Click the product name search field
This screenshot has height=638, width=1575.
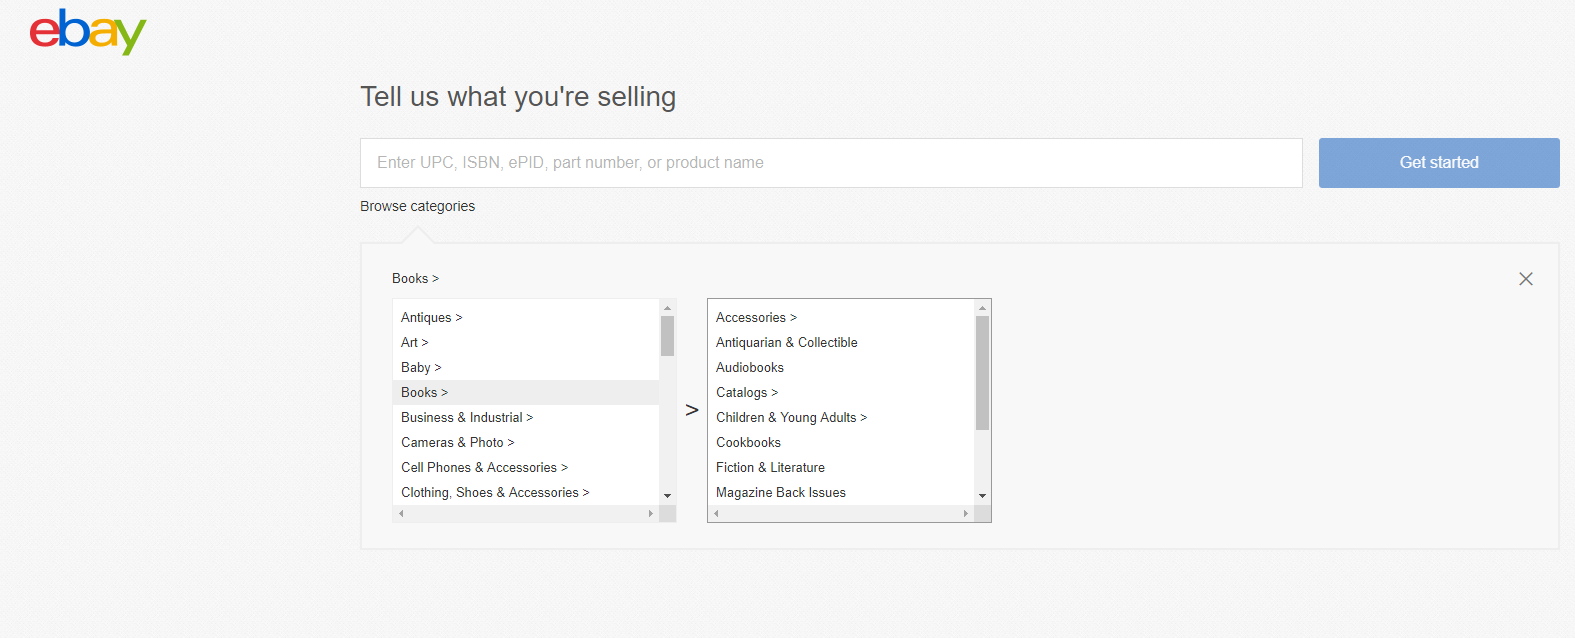tap(830, 163)
